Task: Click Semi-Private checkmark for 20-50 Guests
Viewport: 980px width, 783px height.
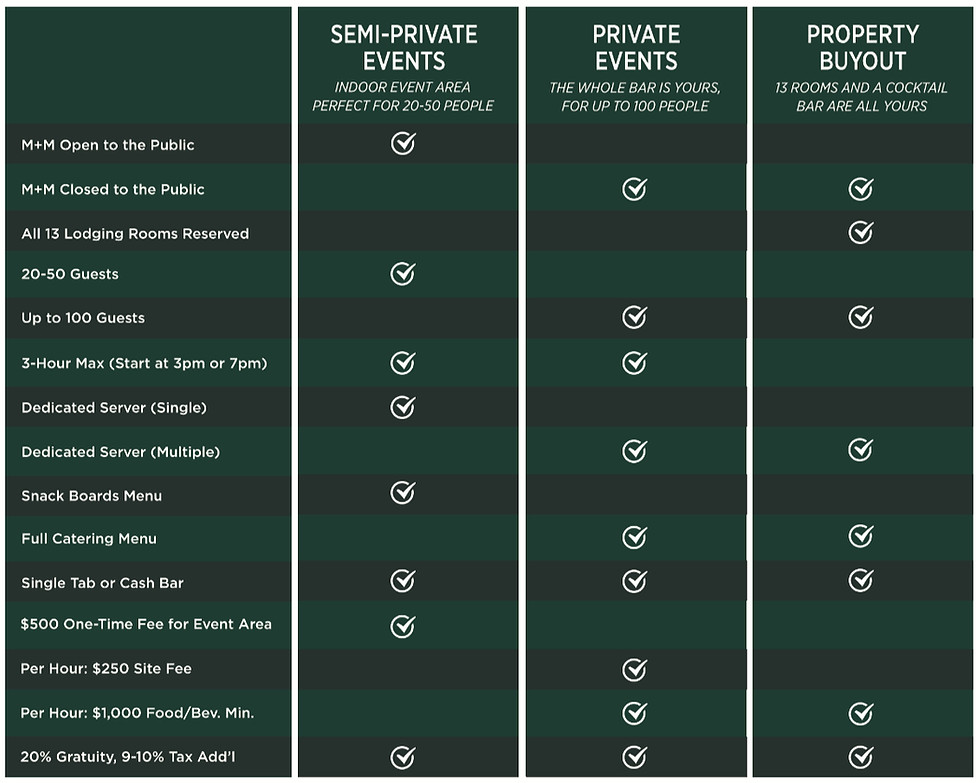Action: [x=402, y=273]
